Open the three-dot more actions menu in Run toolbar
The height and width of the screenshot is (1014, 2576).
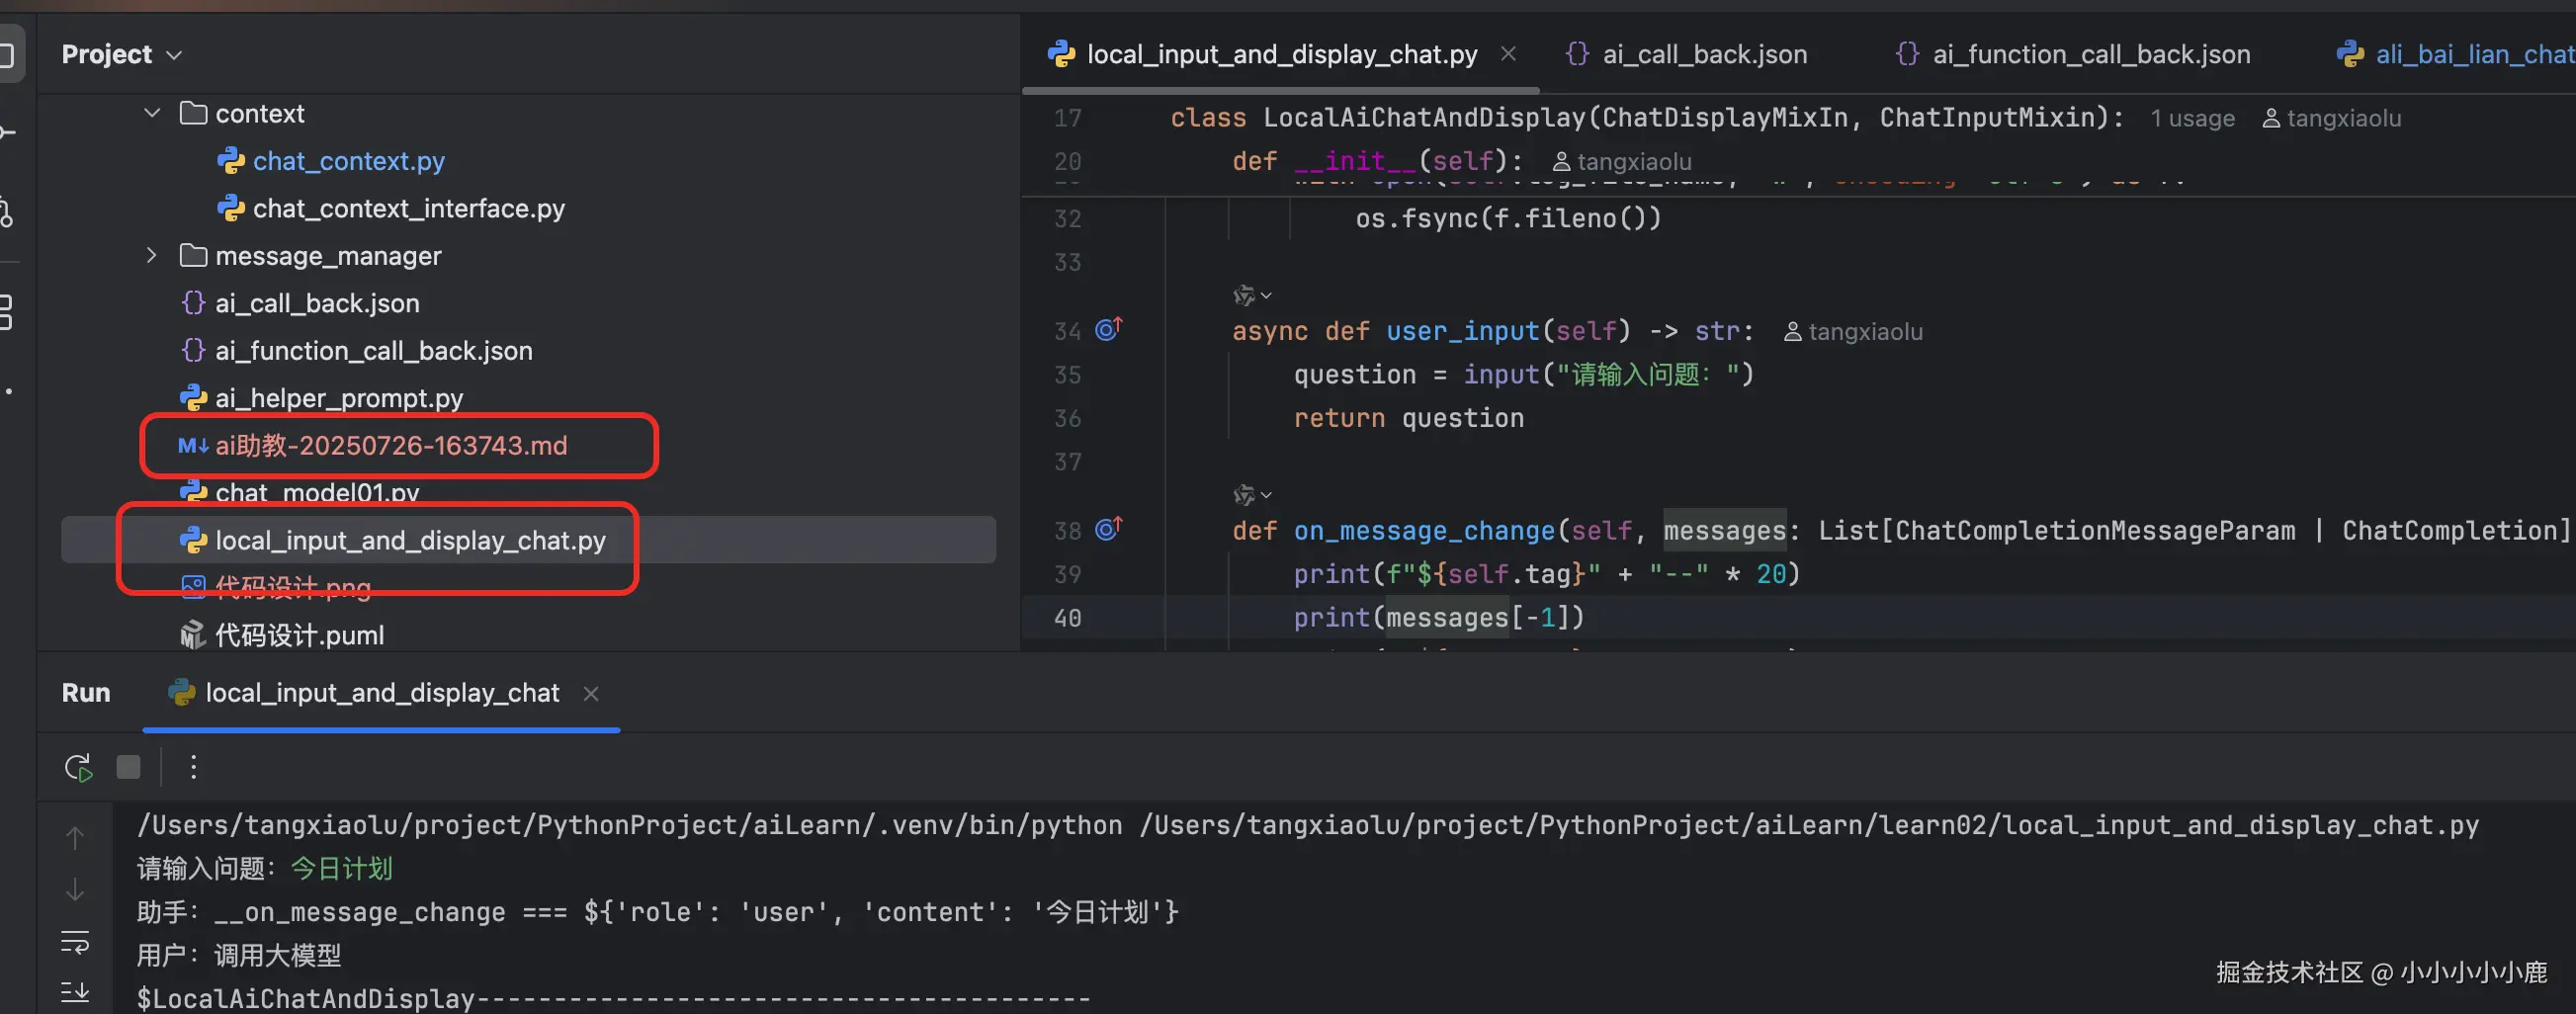(193, 767)
